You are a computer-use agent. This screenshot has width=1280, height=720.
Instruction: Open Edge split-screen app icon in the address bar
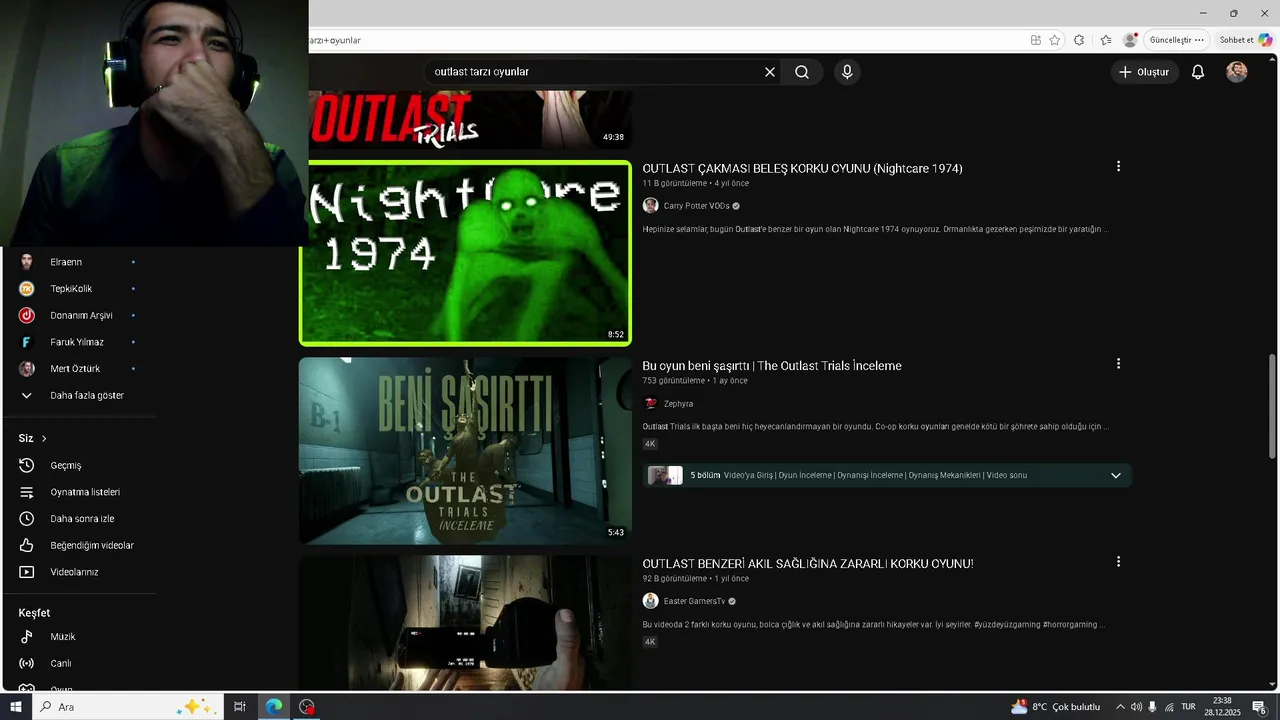point(1036,40)
